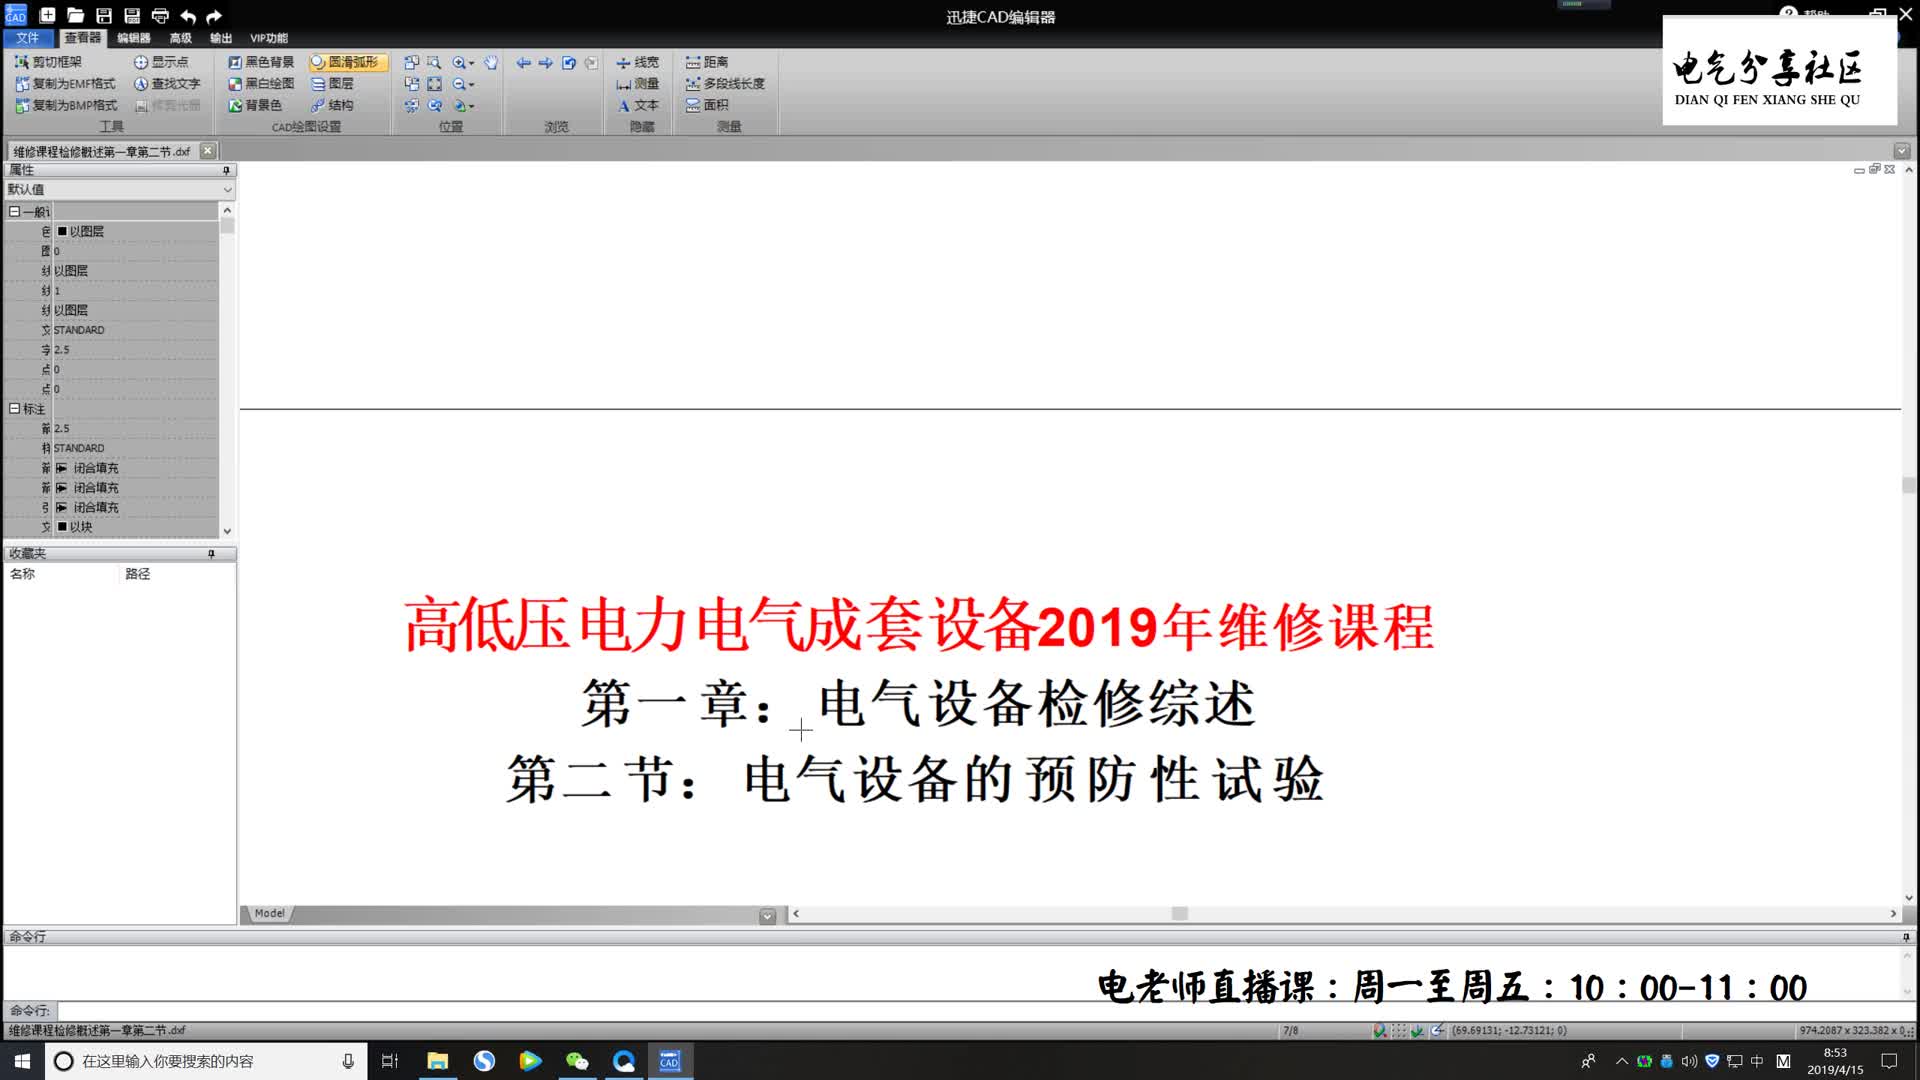The width and height of the screenshot is (1920, 1080).
Task: Open the layout tabs dropdown beside Model
Action: 767,915
